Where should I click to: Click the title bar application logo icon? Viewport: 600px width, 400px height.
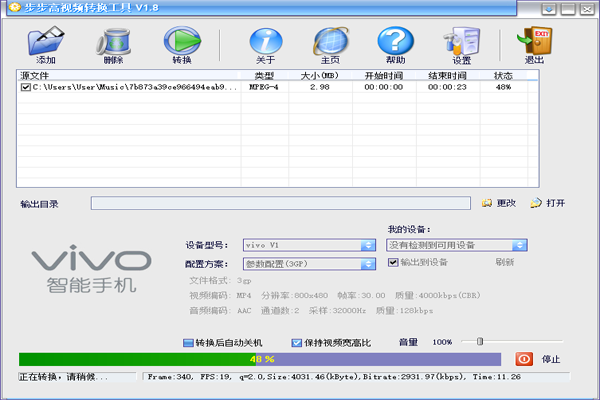(x=15, y=7)
